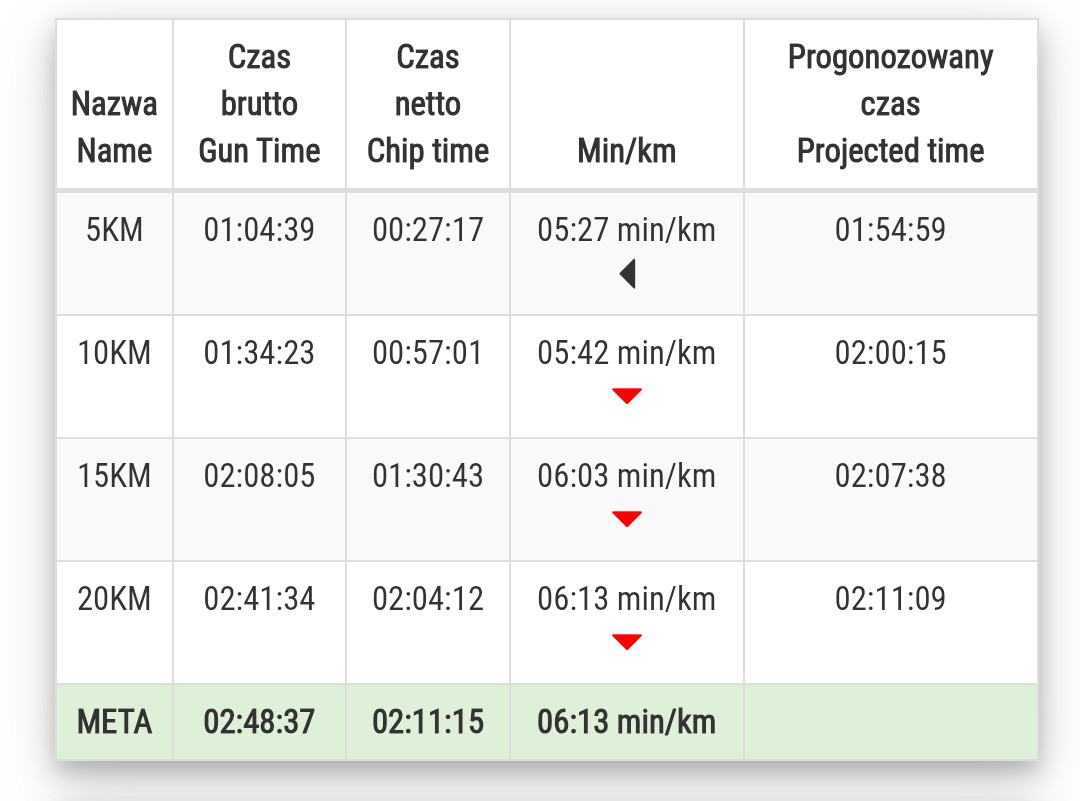Click the red down arrow in 10KM row
This screenshot has width=1080, height=801.
point(627,397)
